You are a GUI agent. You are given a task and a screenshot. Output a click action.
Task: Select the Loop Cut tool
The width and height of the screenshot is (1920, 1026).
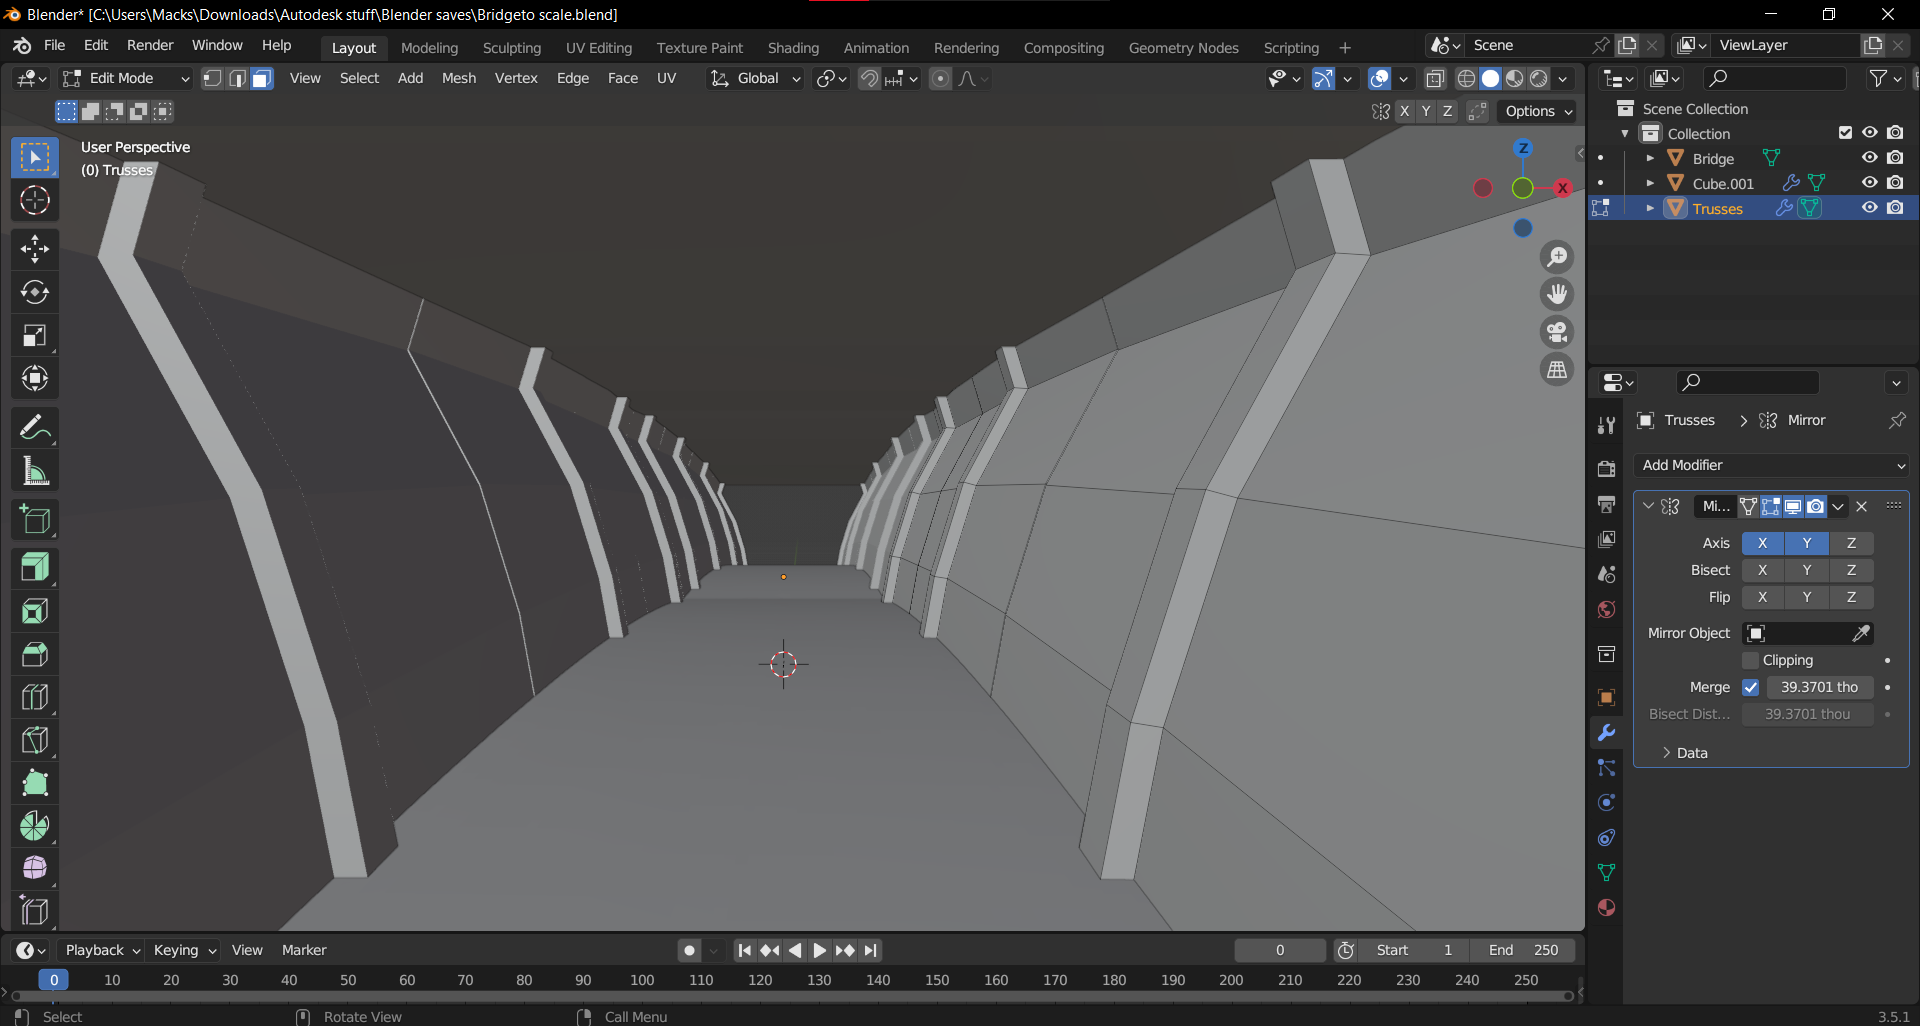(35, 697)
